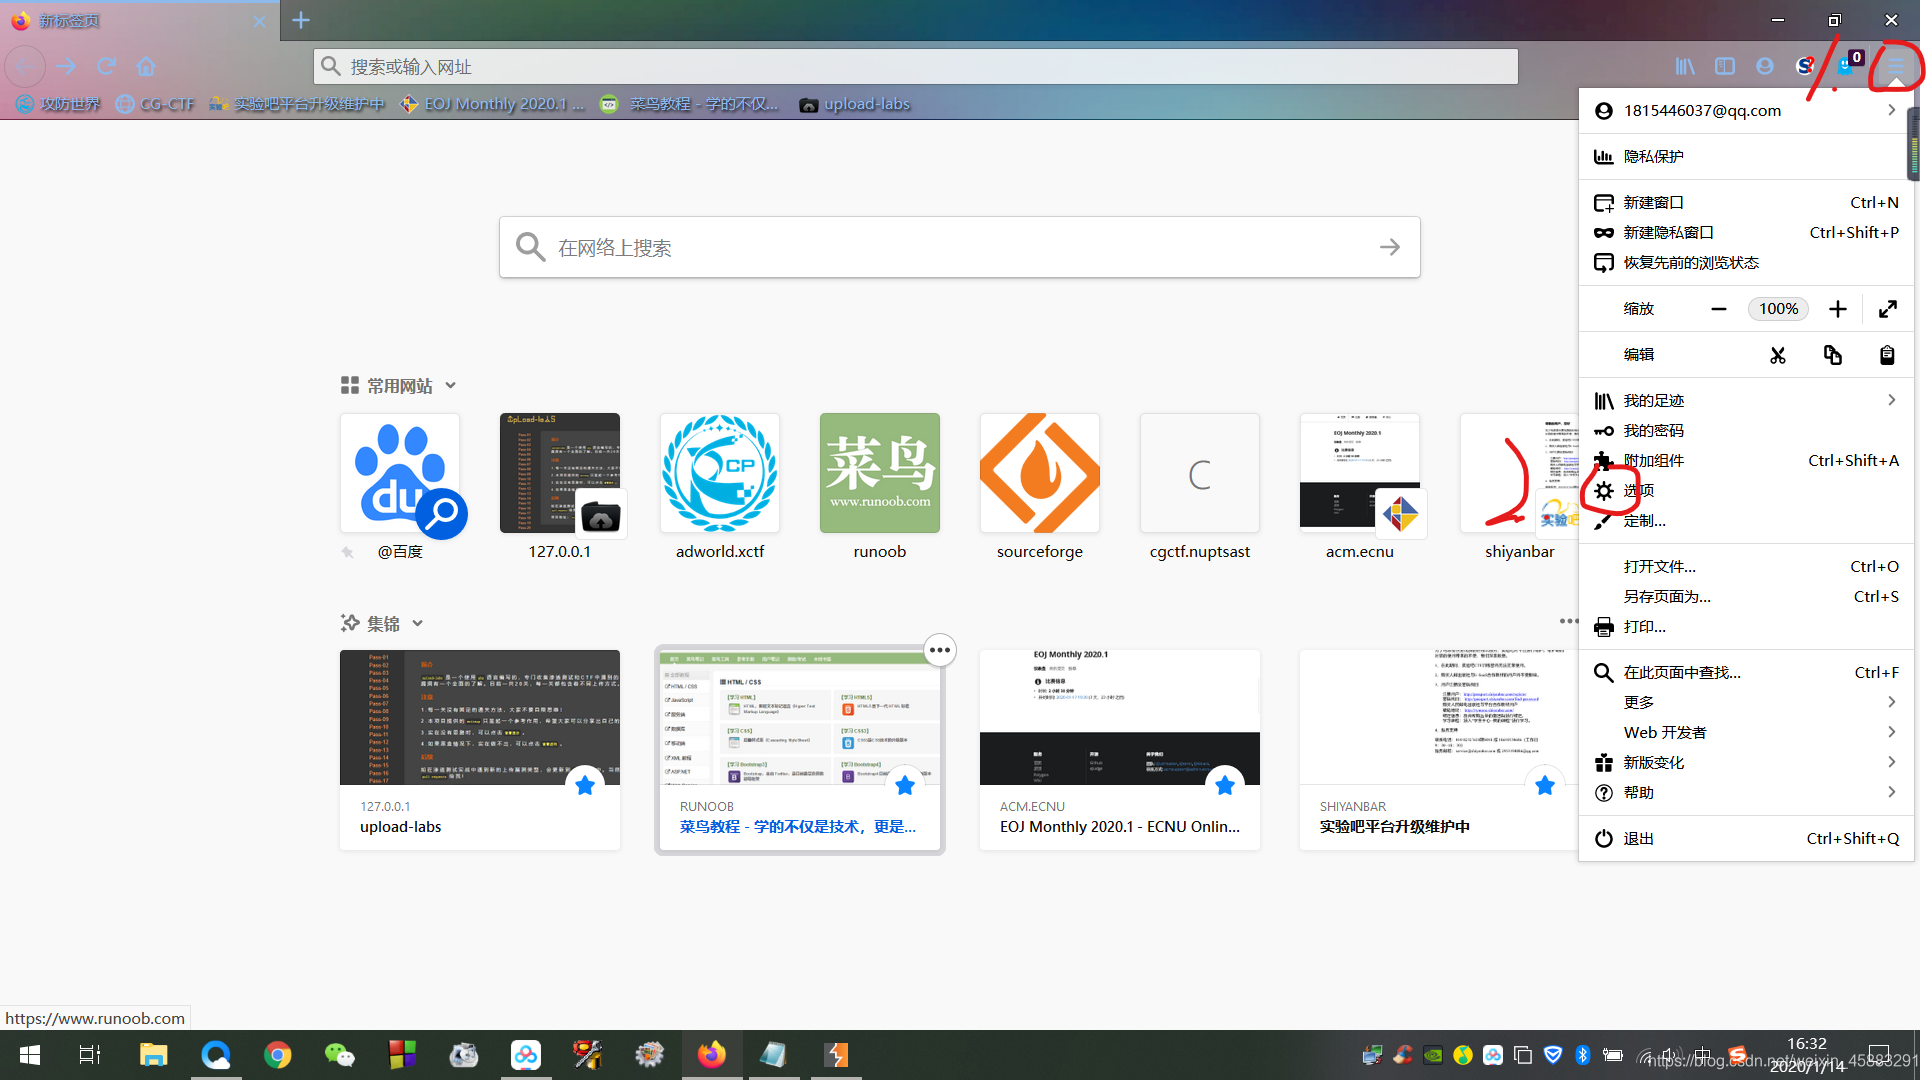This screenshot has height=1080, width=1928.
Task: Open the runoob top site tile
Action: (x=879, y=473)
